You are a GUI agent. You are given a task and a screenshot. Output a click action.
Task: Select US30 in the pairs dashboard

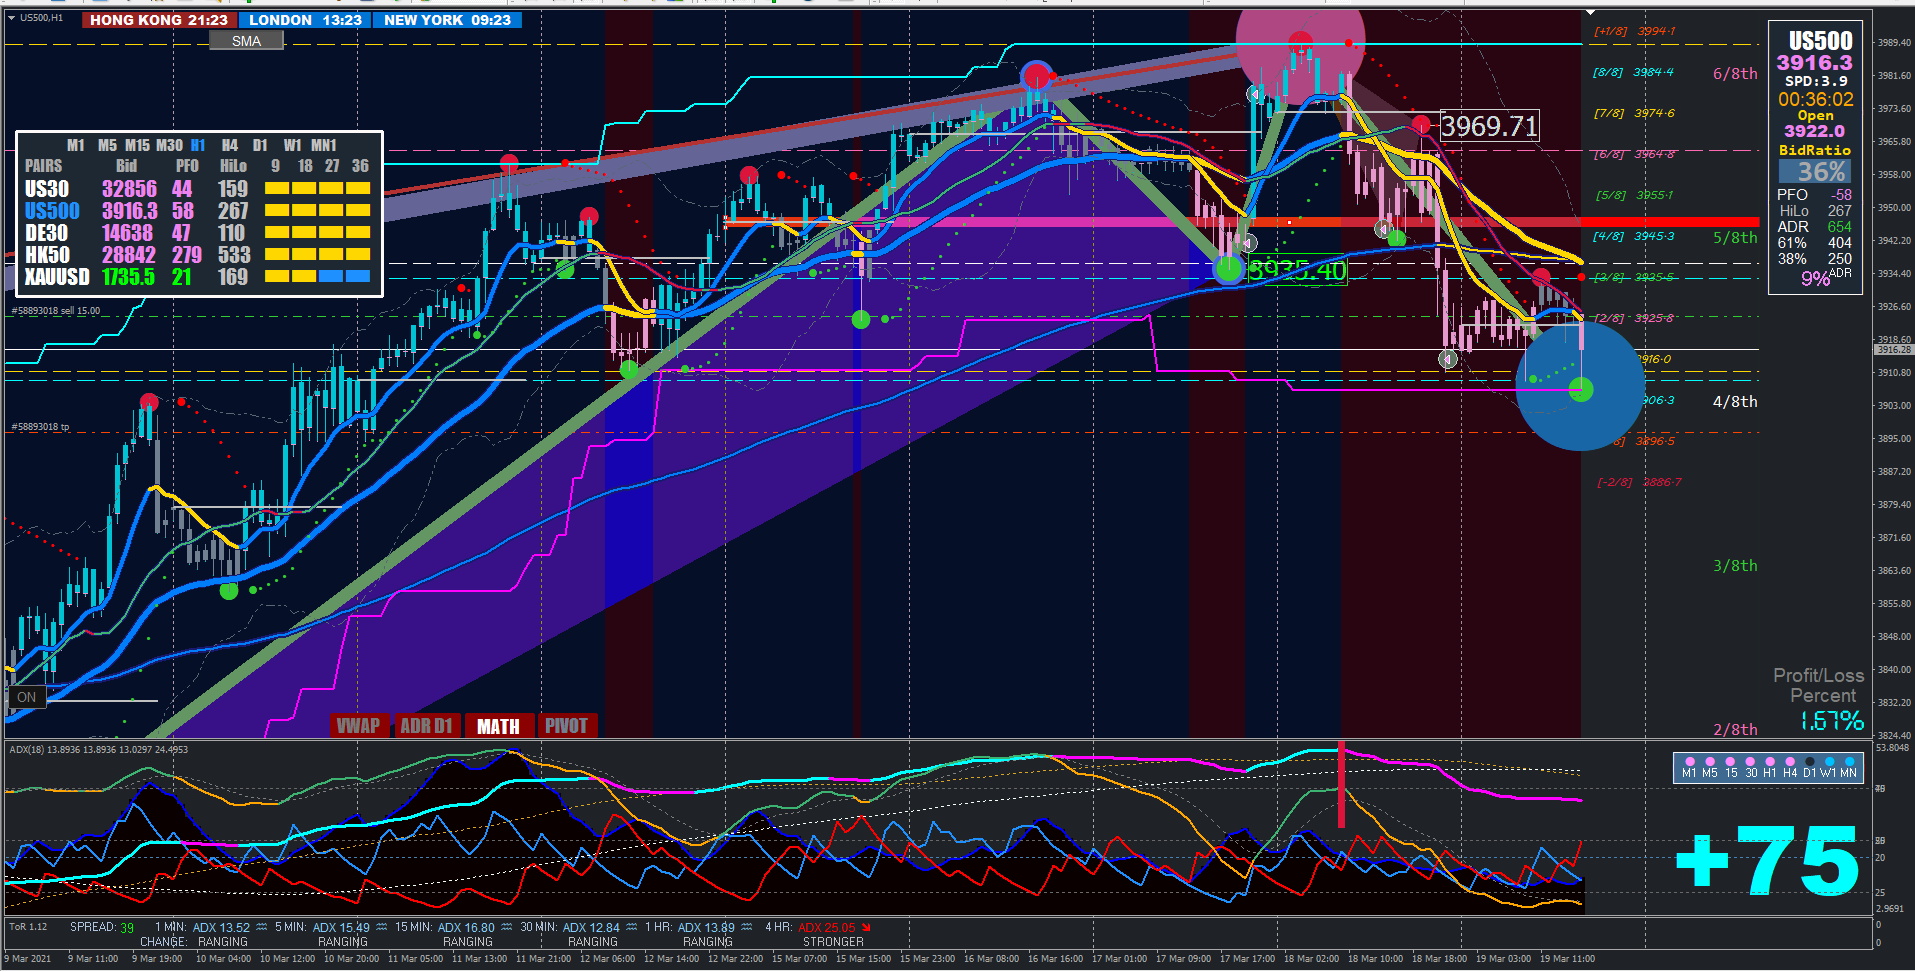[47, 189]
